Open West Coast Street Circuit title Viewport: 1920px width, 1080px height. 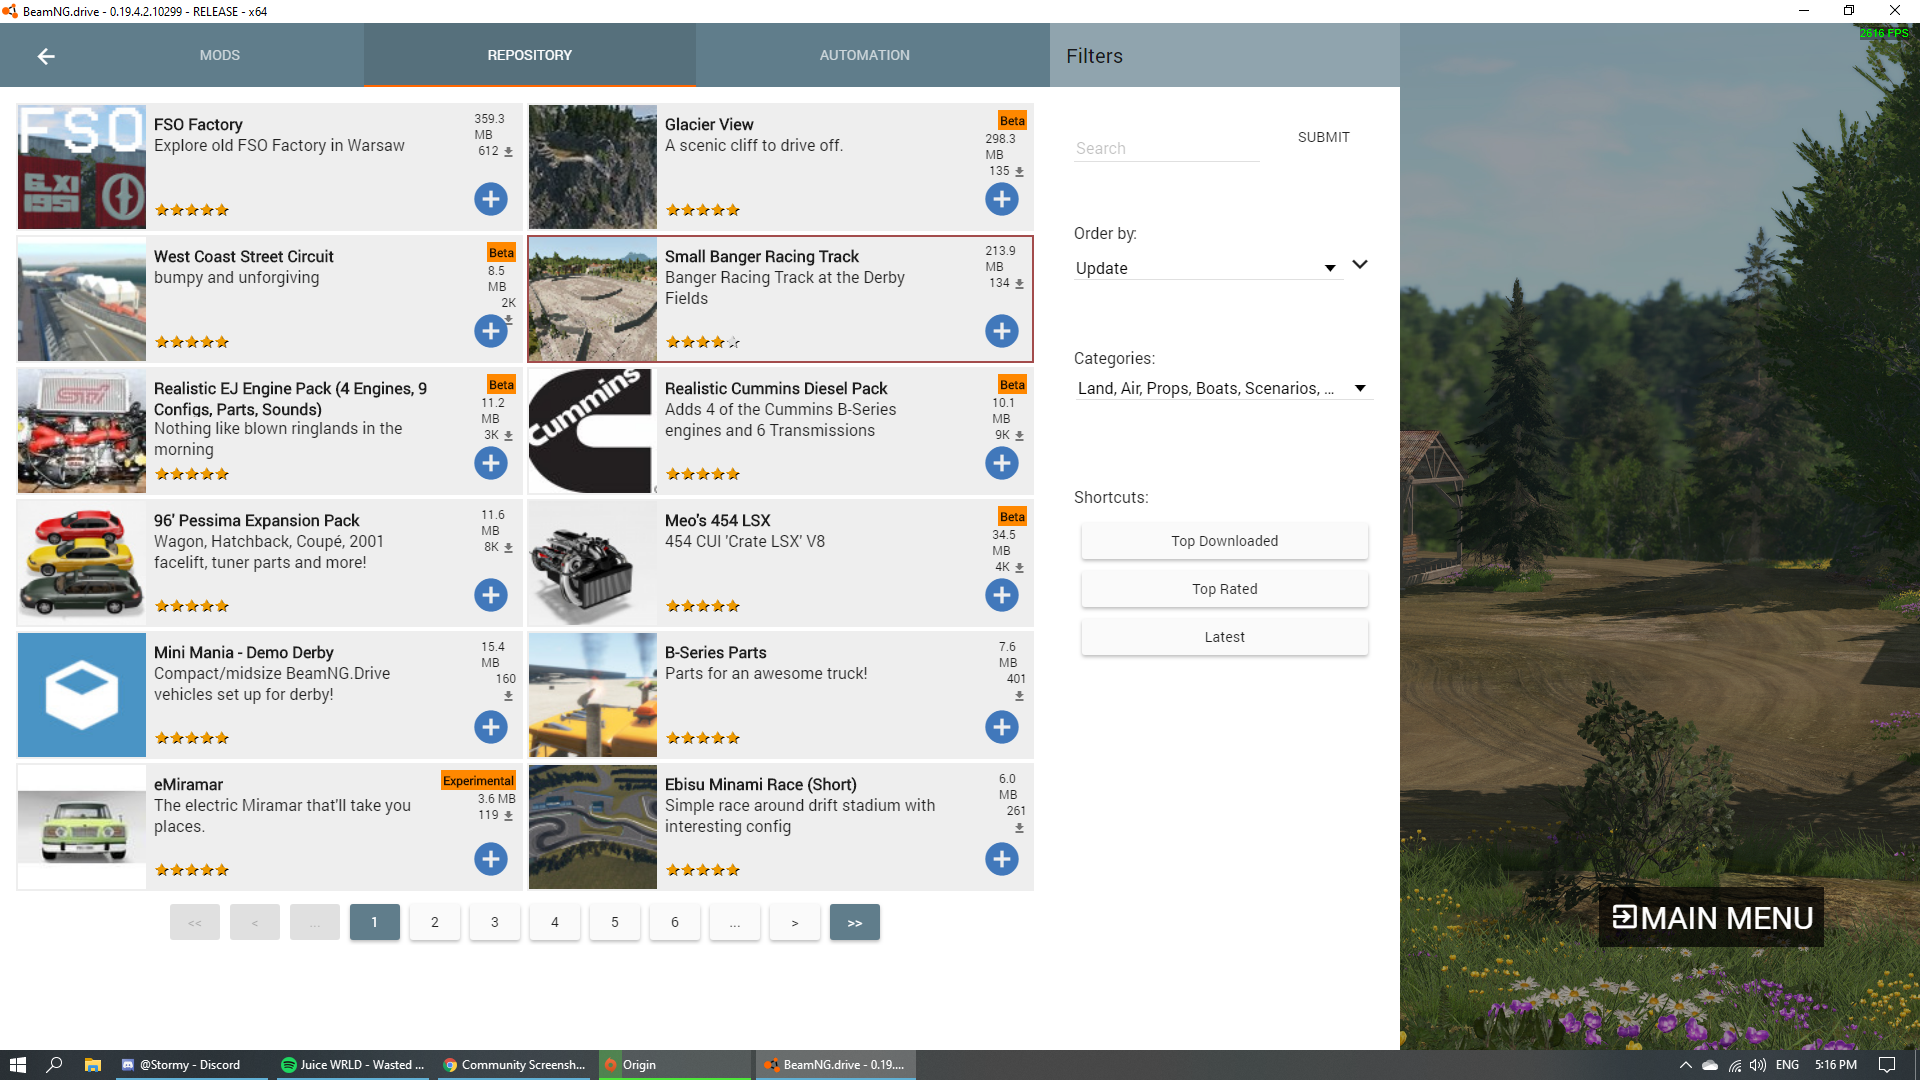click(x=243, y=257)
